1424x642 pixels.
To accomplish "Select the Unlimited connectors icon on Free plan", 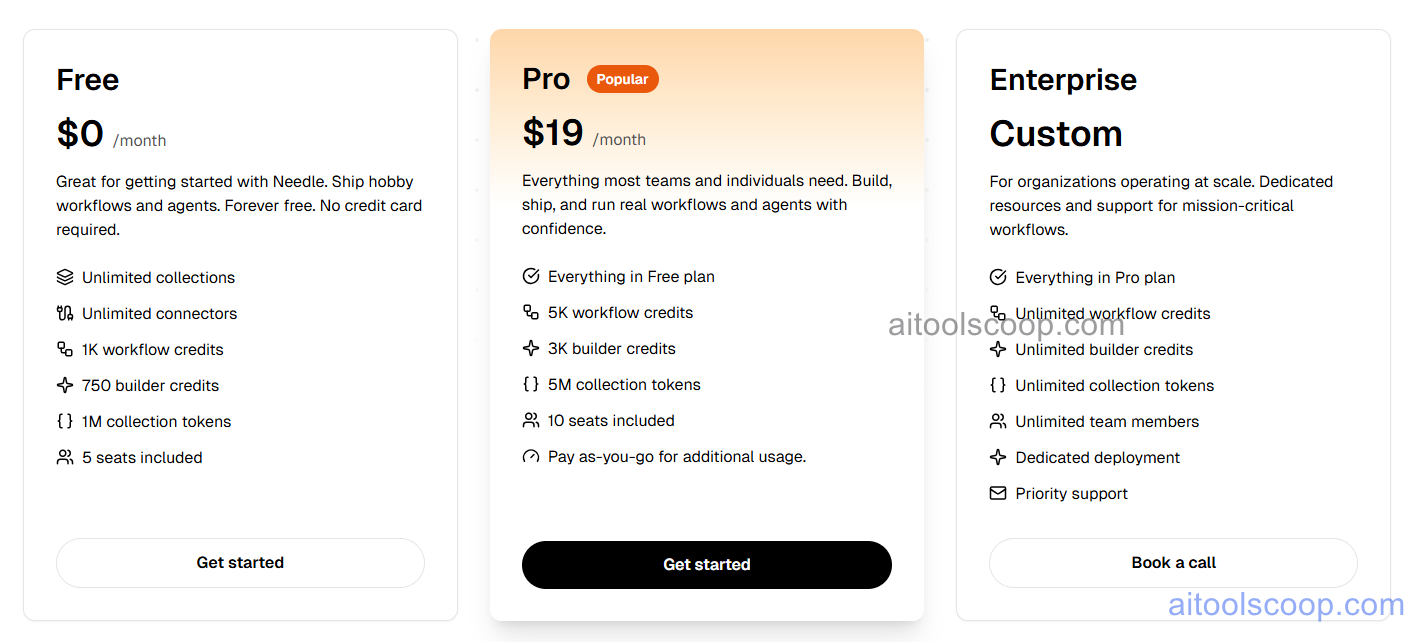I will 65,313.
